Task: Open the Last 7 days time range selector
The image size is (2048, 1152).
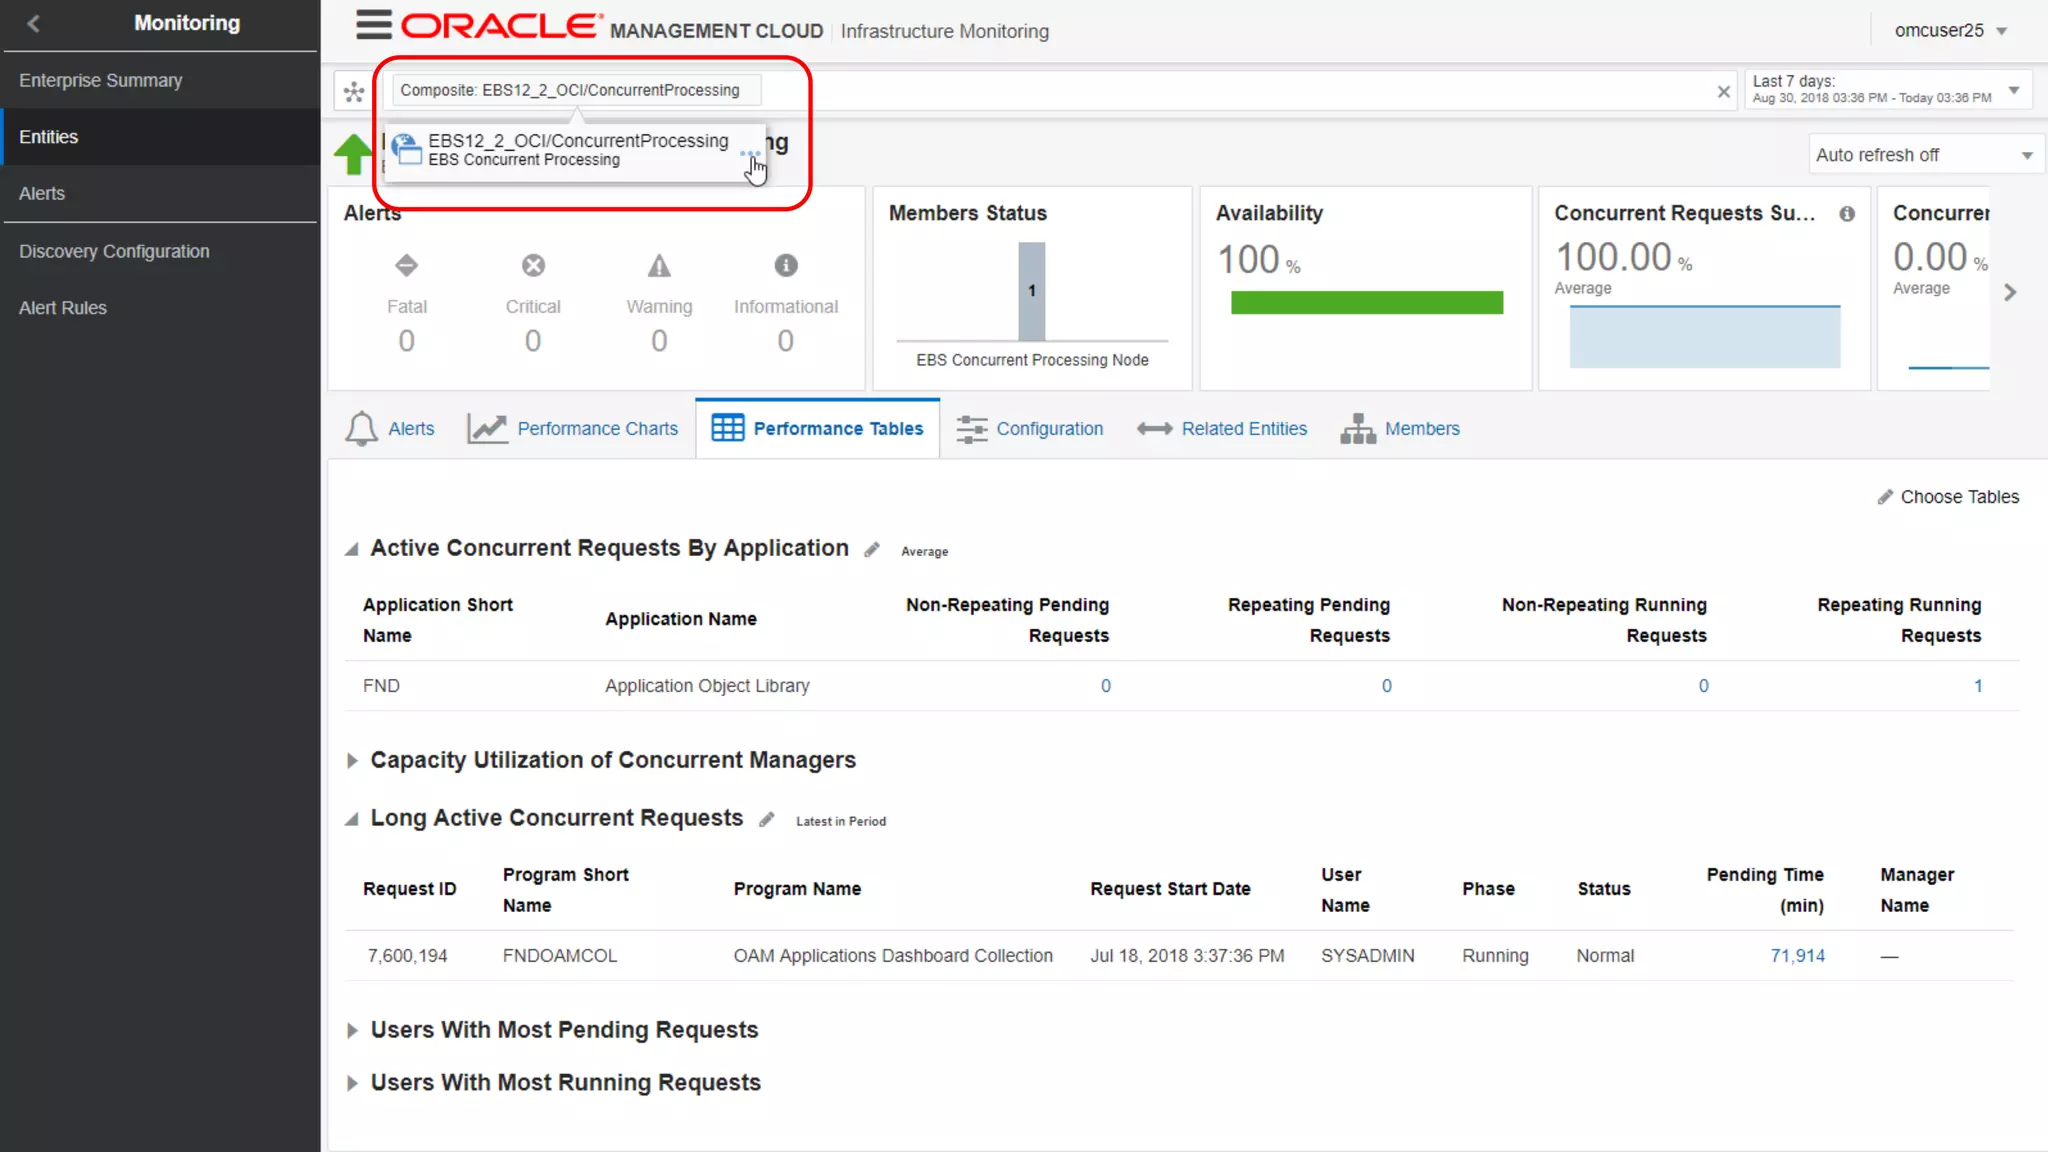Action: [x=1888, y=89]
